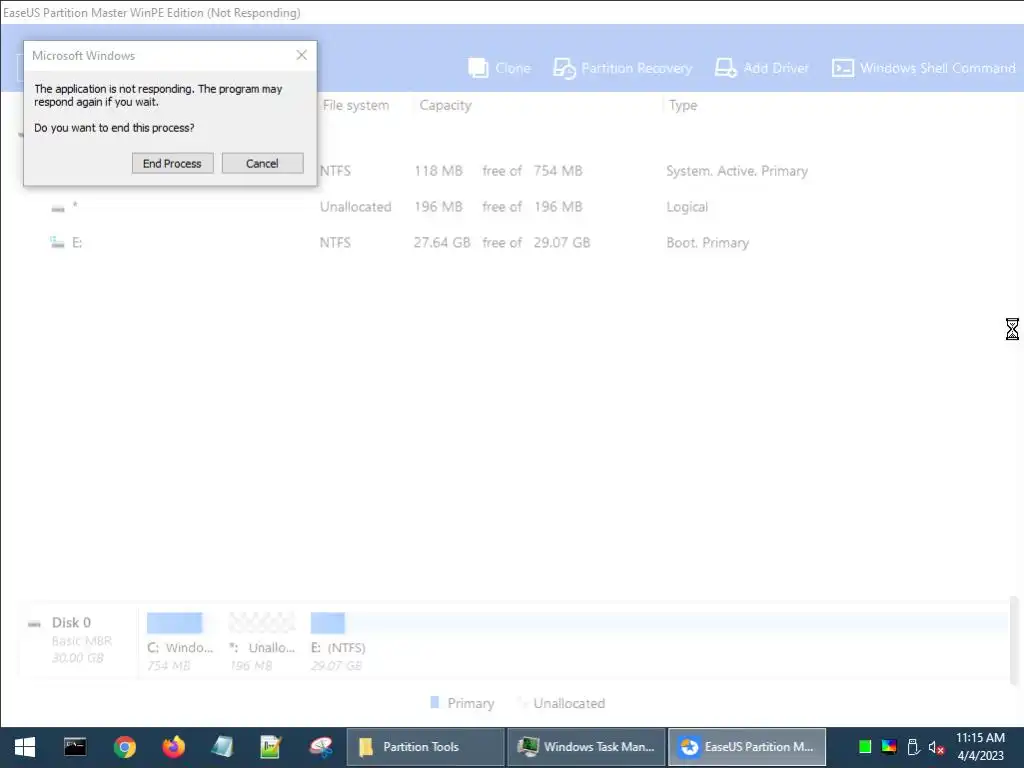Click the Logical type cell
Viewport: 1024px width, 768px height.
click(x=687, y=207)
